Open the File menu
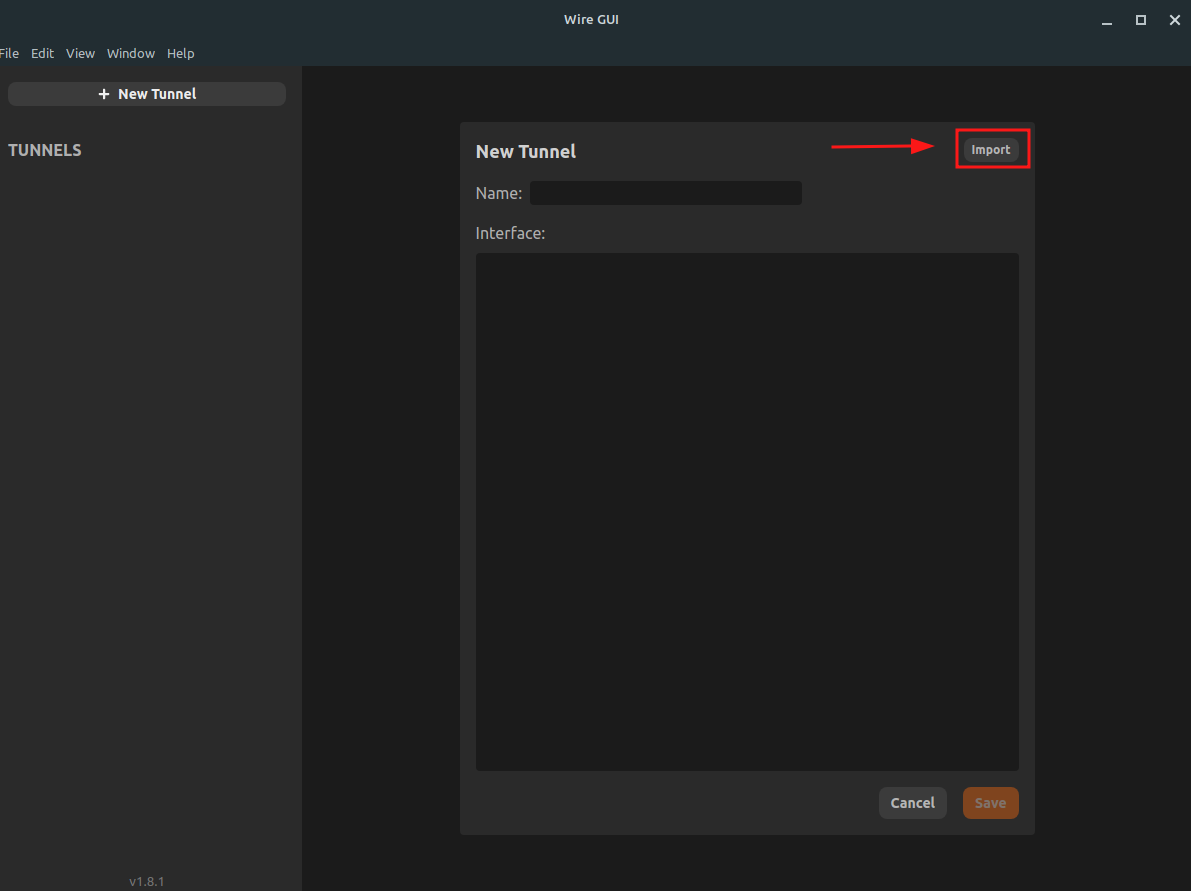Image resolution: width=1191 pixels, height=891 pixels. tap(10, 53)
